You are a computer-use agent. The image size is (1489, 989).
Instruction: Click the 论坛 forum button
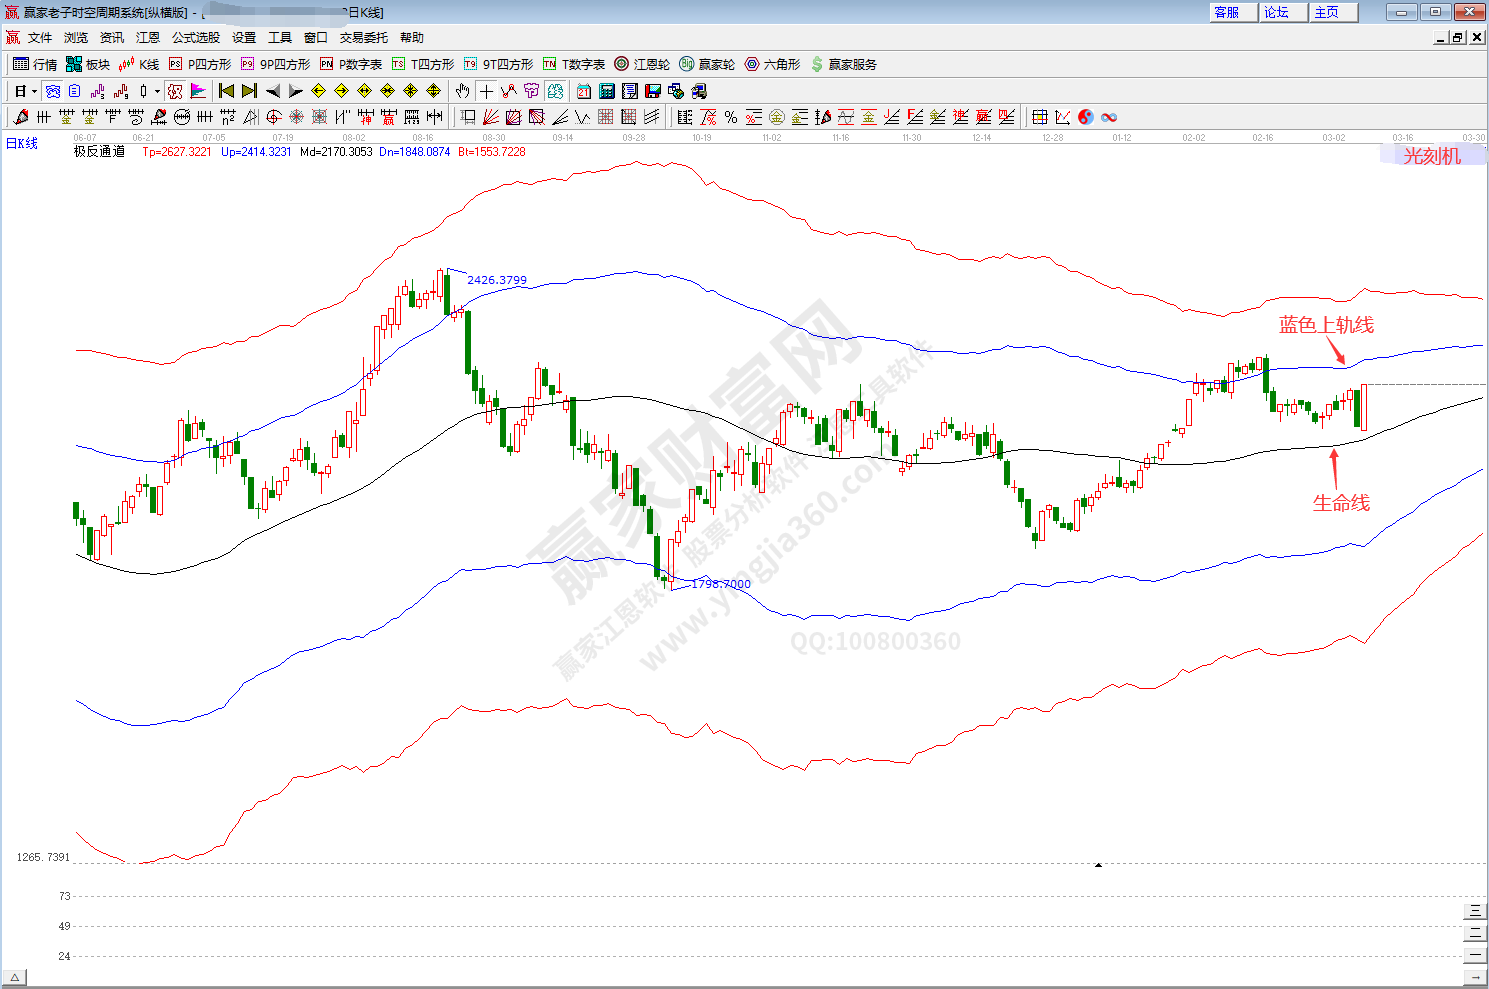point(1277,12)
